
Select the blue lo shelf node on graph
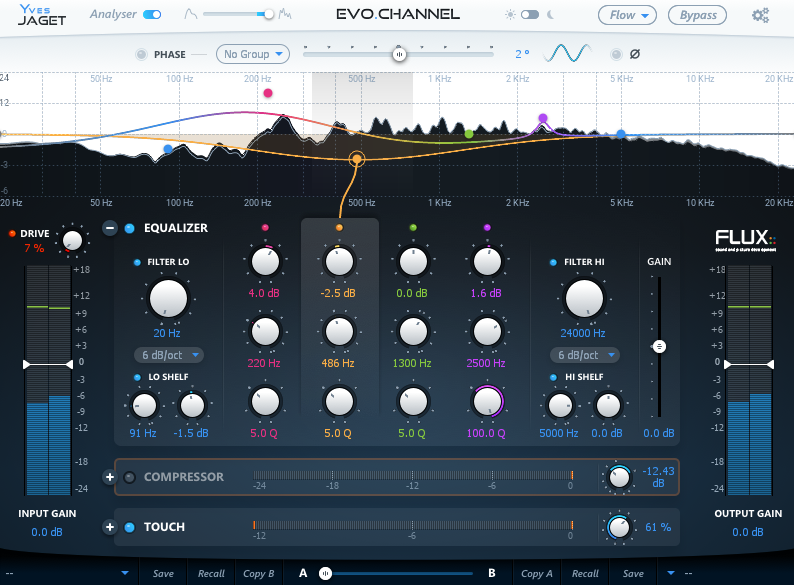[168, 148]
